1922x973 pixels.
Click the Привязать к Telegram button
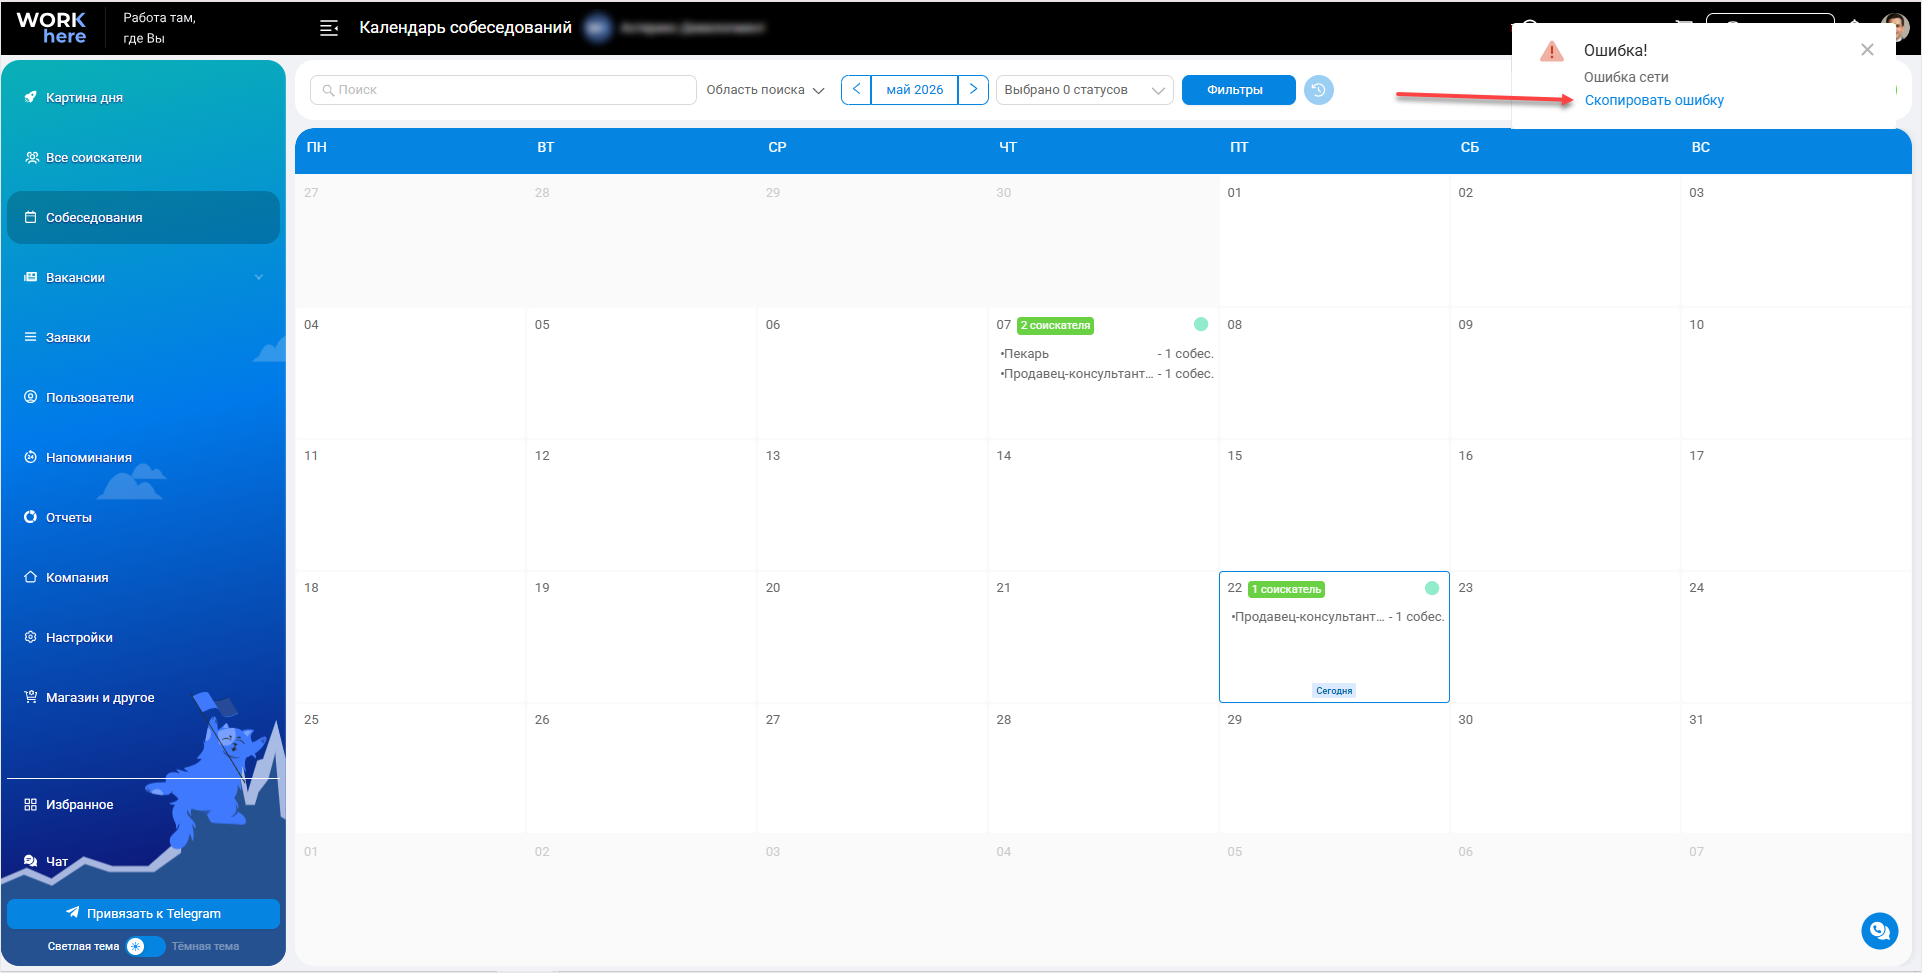pos(143,913)
